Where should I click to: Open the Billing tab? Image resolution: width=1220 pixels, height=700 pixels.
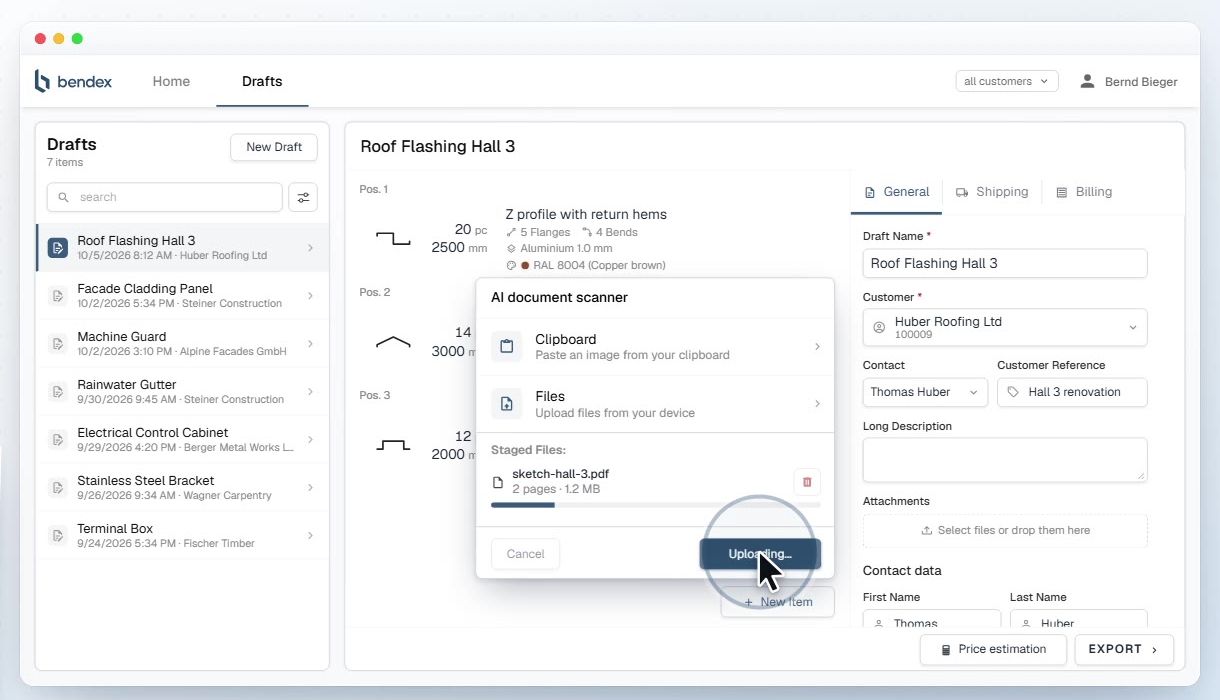1084,192
